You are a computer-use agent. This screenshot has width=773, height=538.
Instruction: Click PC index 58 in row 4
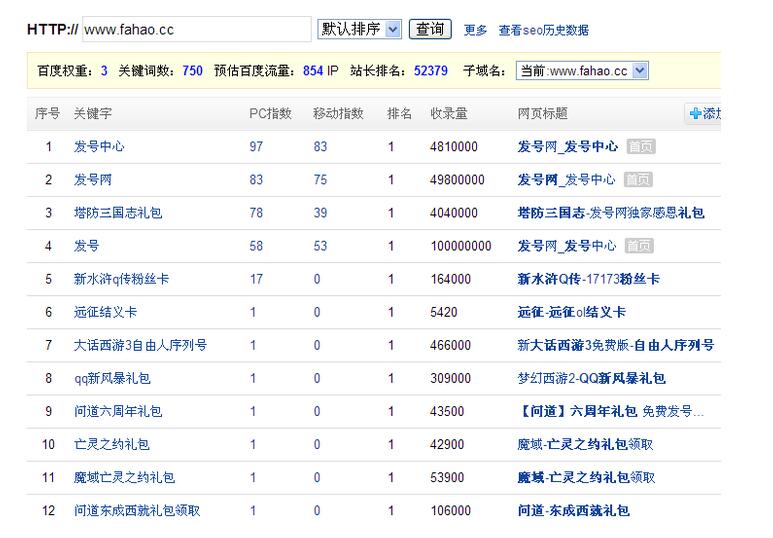[256, 246]
